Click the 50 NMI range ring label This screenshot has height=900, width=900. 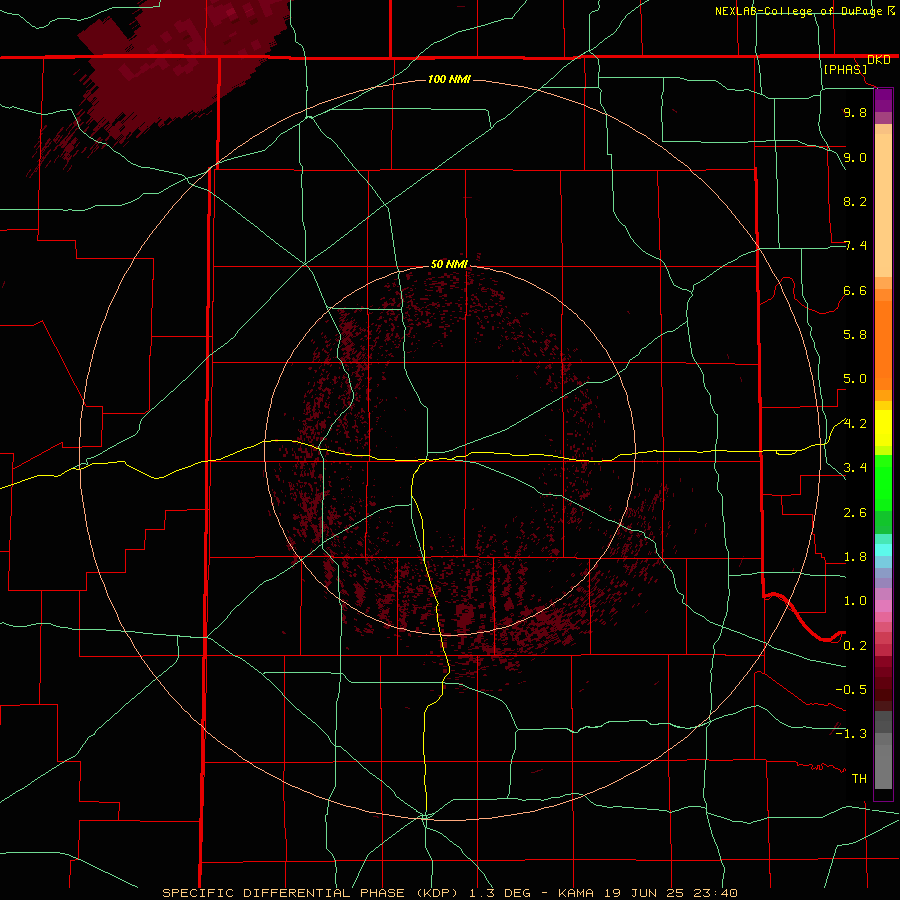click(449, 264)
